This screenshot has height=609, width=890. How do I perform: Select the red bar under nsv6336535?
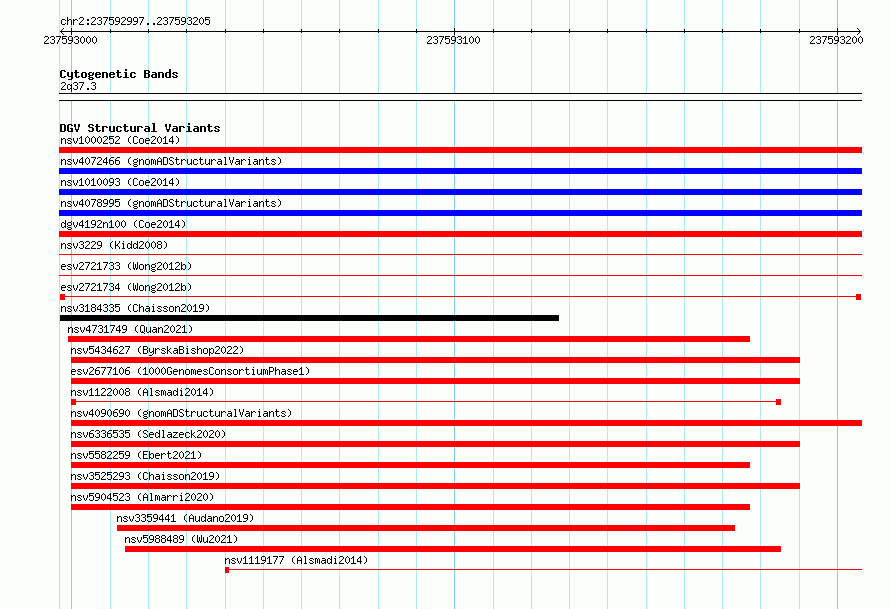click(435, 444)
